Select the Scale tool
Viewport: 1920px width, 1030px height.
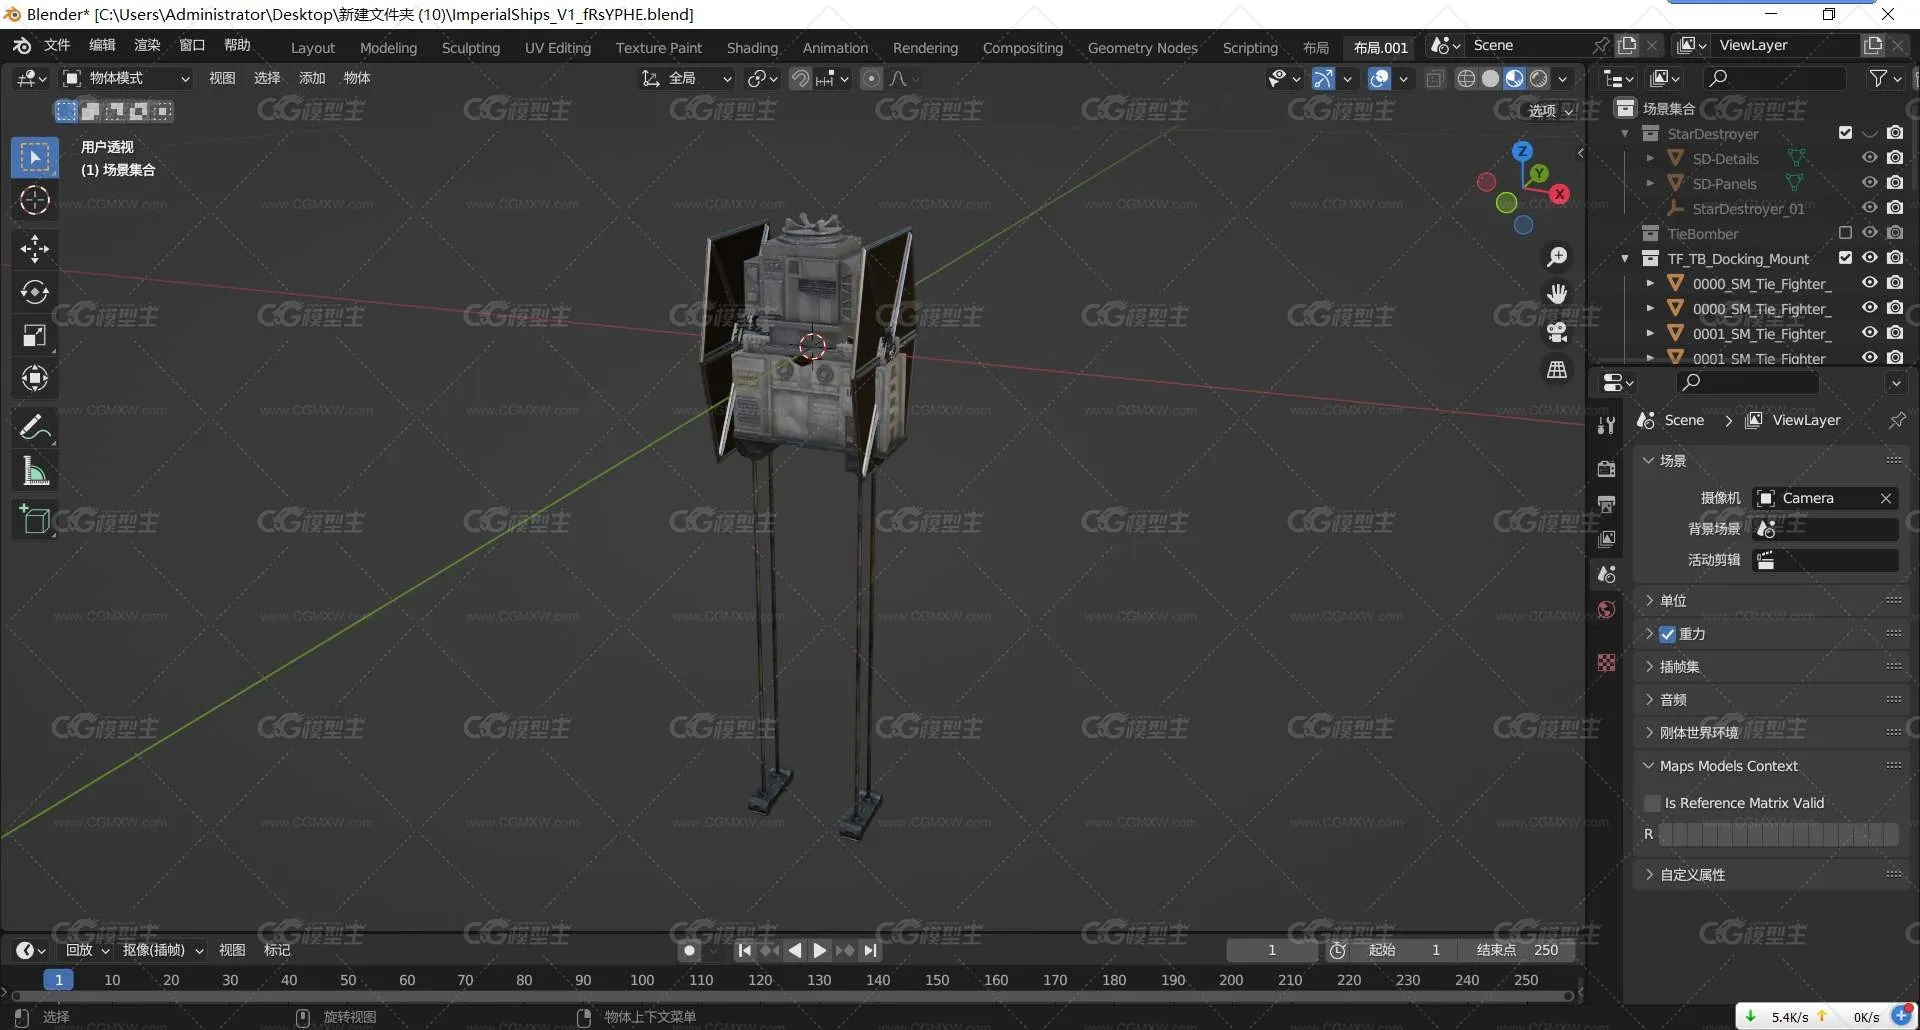pyautogui.click(x=35, y=335)
